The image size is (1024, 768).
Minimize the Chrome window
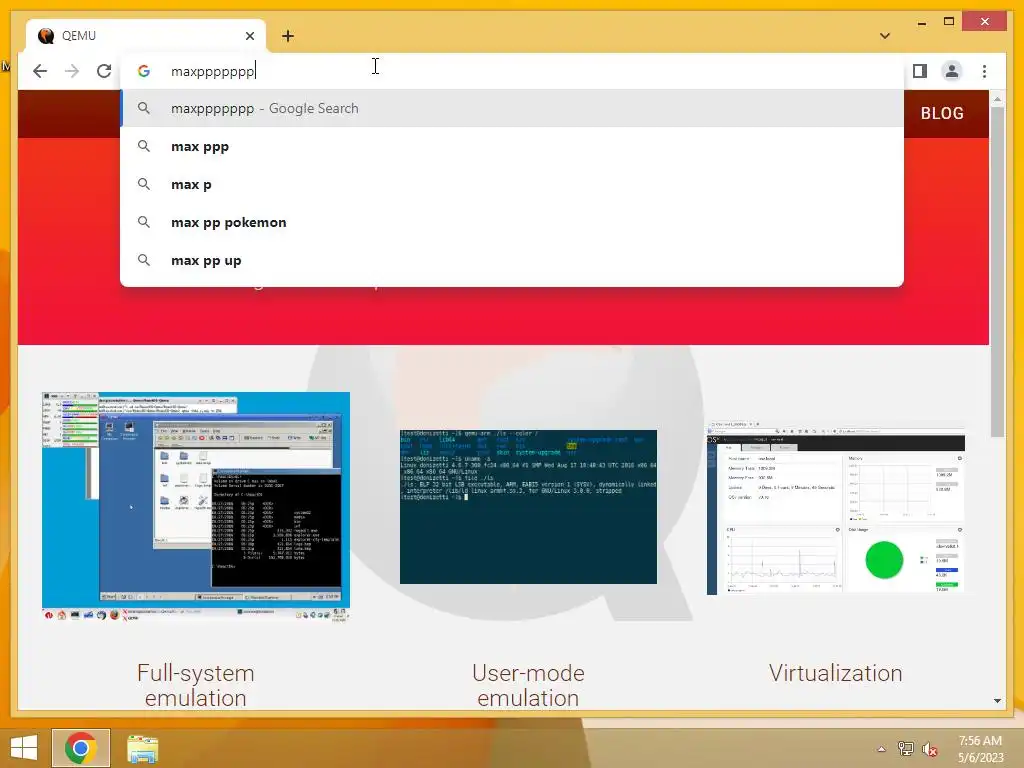921,22
